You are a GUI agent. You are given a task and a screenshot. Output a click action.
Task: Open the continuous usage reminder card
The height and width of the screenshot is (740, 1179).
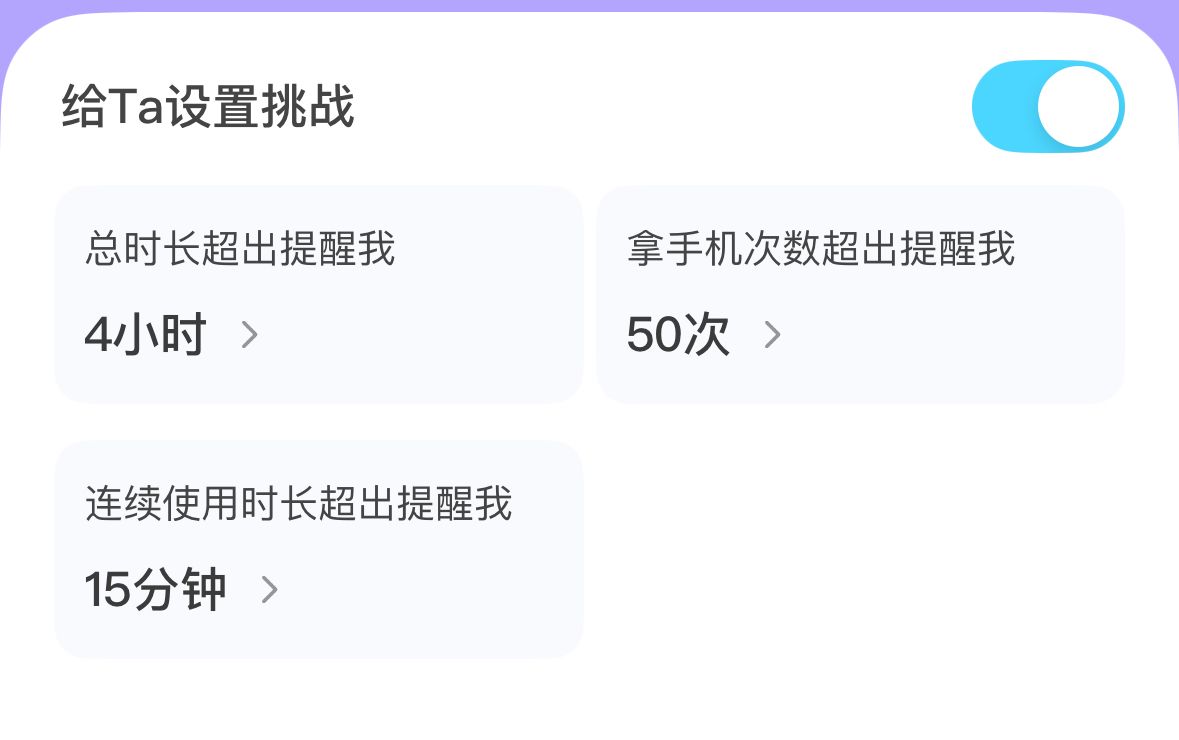[x=318, y=549]
